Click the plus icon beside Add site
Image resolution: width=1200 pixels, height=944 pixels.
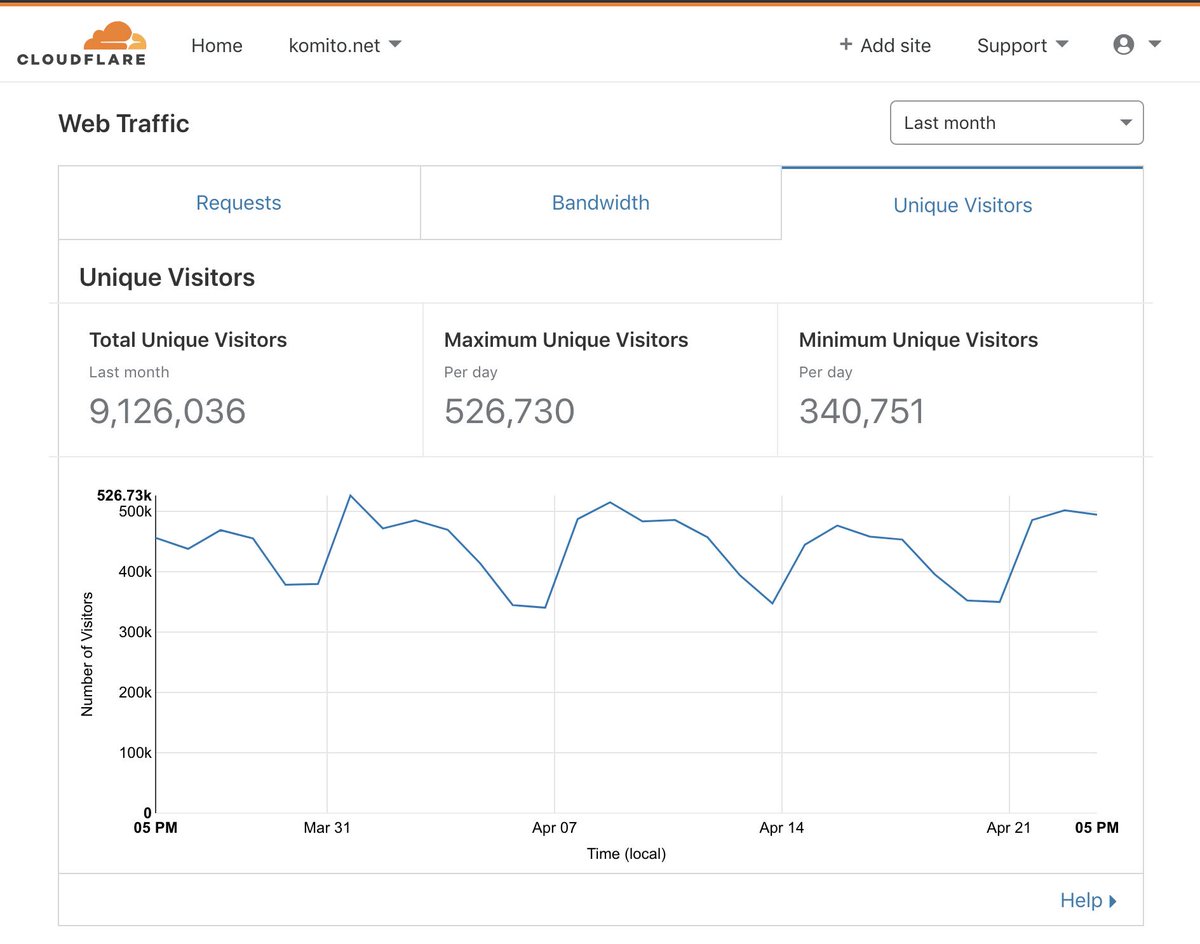(846, 45)
